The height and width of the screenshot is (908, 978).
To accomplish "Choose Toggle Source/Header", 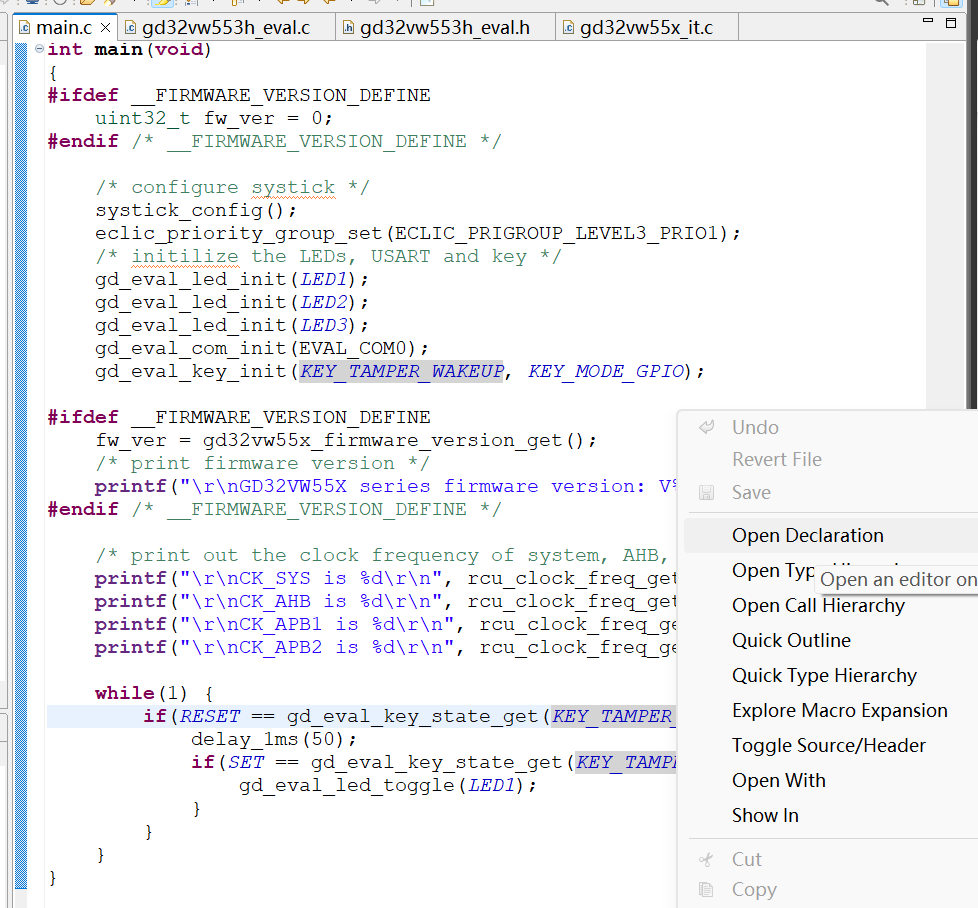I will [x=831, y=745].
